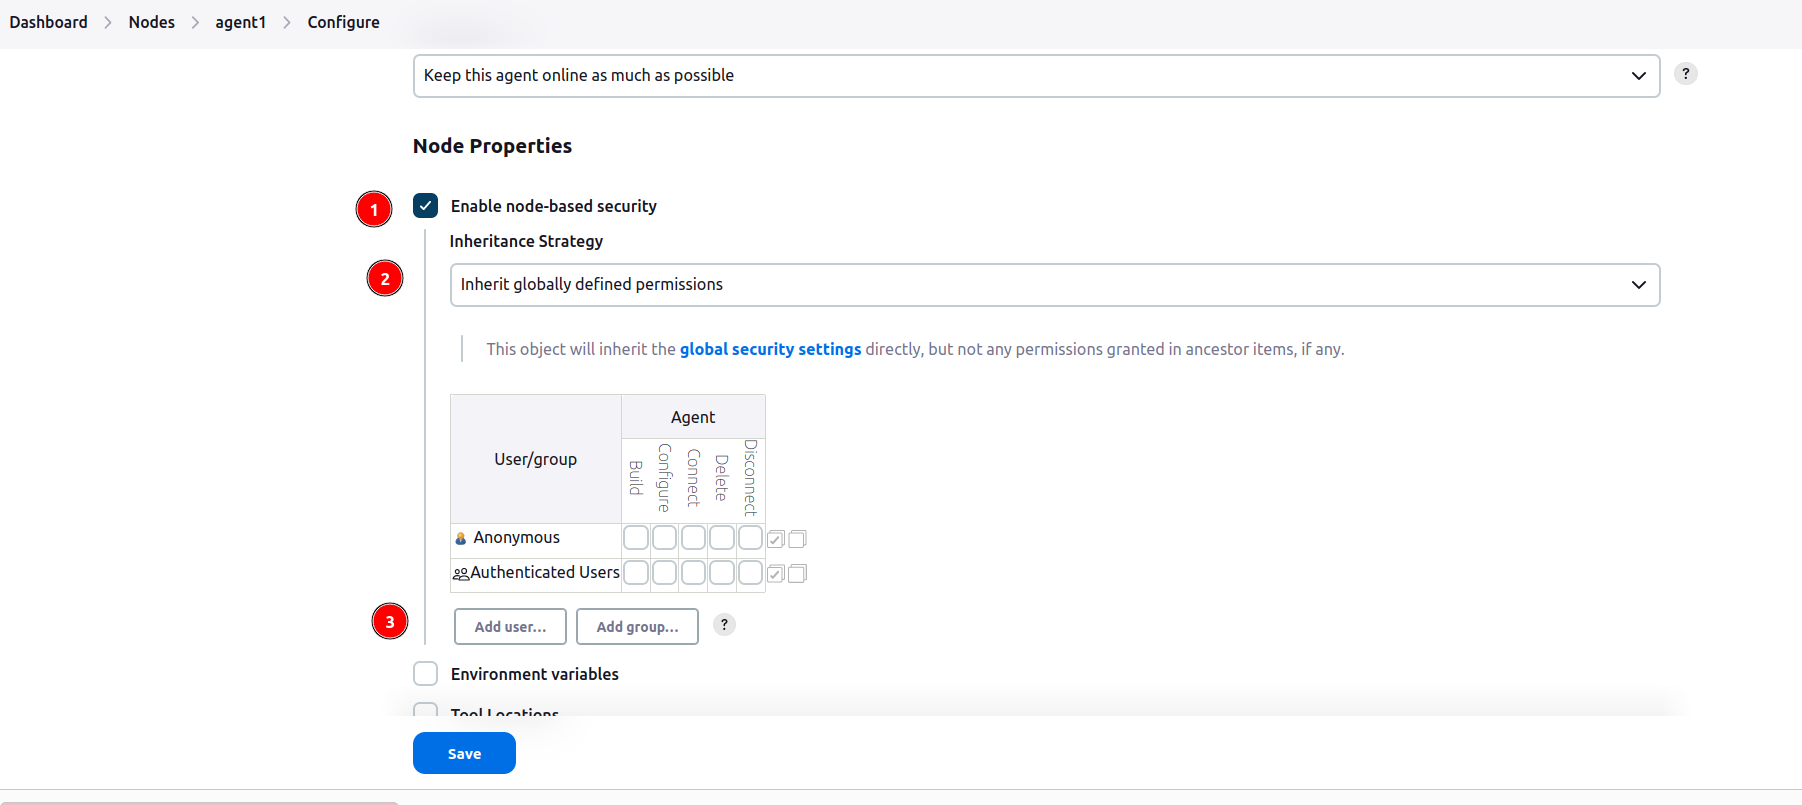
Task: Click the Add group... button
Action: coord(637,627)
